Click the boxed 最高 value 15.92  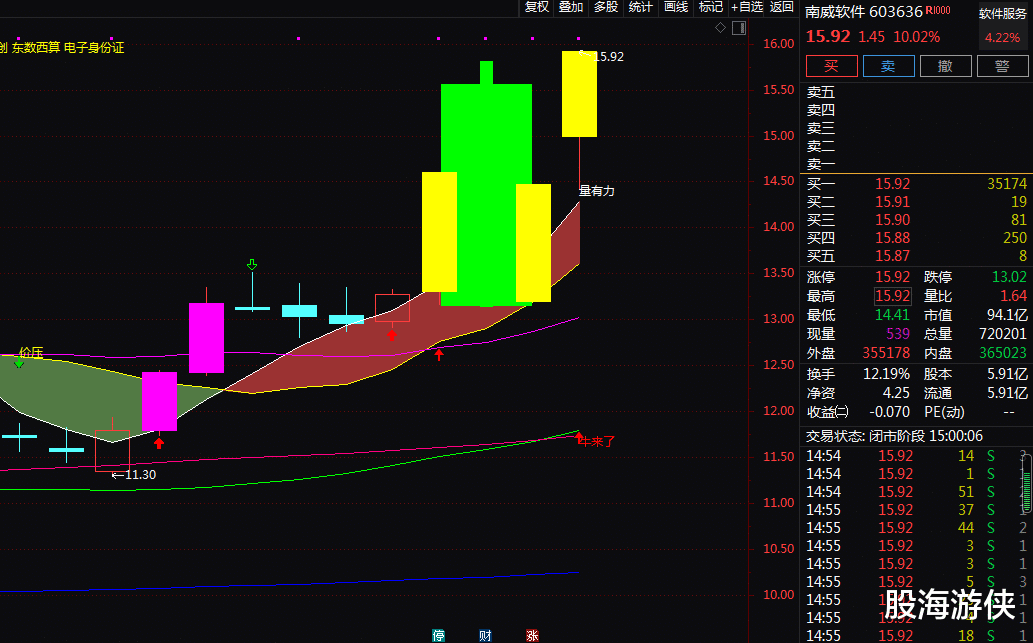[893, 296]
